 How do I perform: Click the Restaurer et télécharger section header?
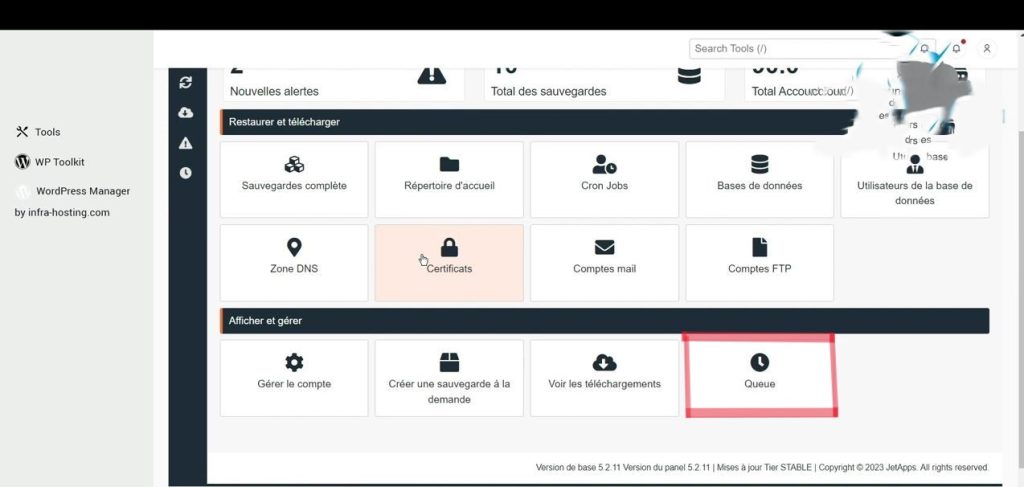(536, 122)
